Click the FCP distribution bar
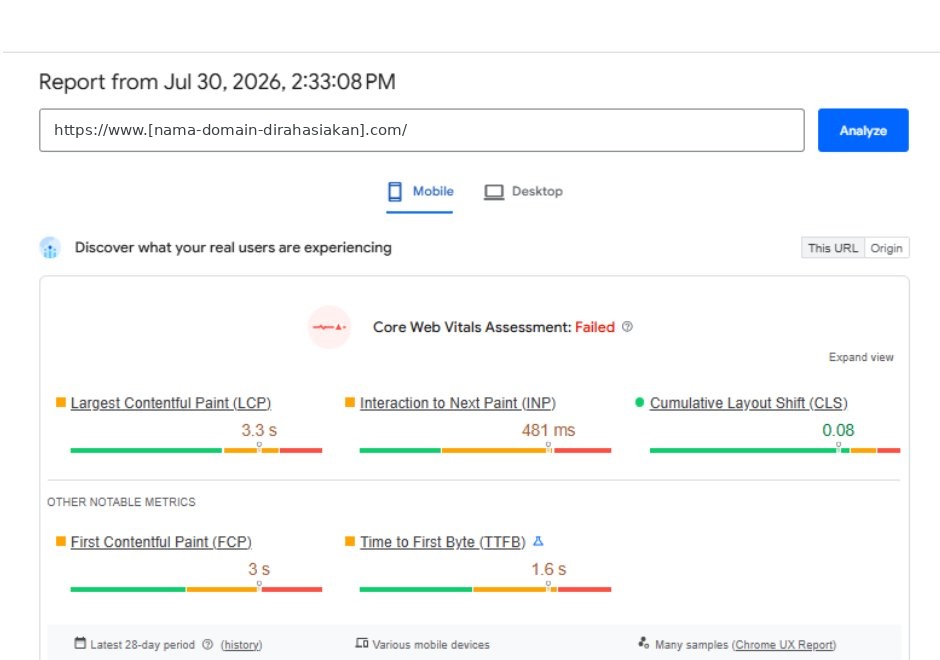Viewport: 940px width, 660px height. pyautogui.click(x=196, y=589)
